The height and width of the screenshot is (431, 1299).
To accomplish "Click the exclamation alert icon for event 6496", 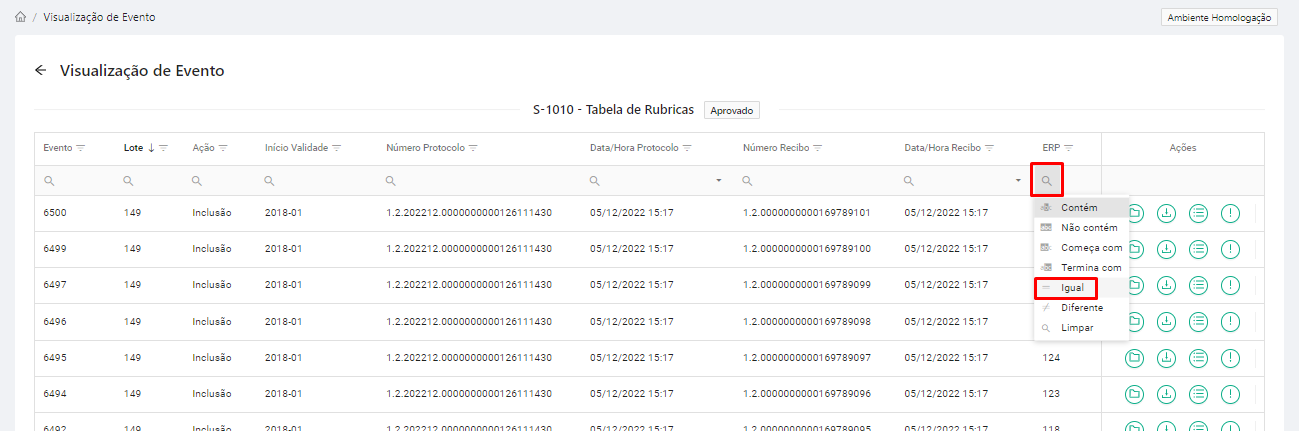I will [x=1230, y=321].
